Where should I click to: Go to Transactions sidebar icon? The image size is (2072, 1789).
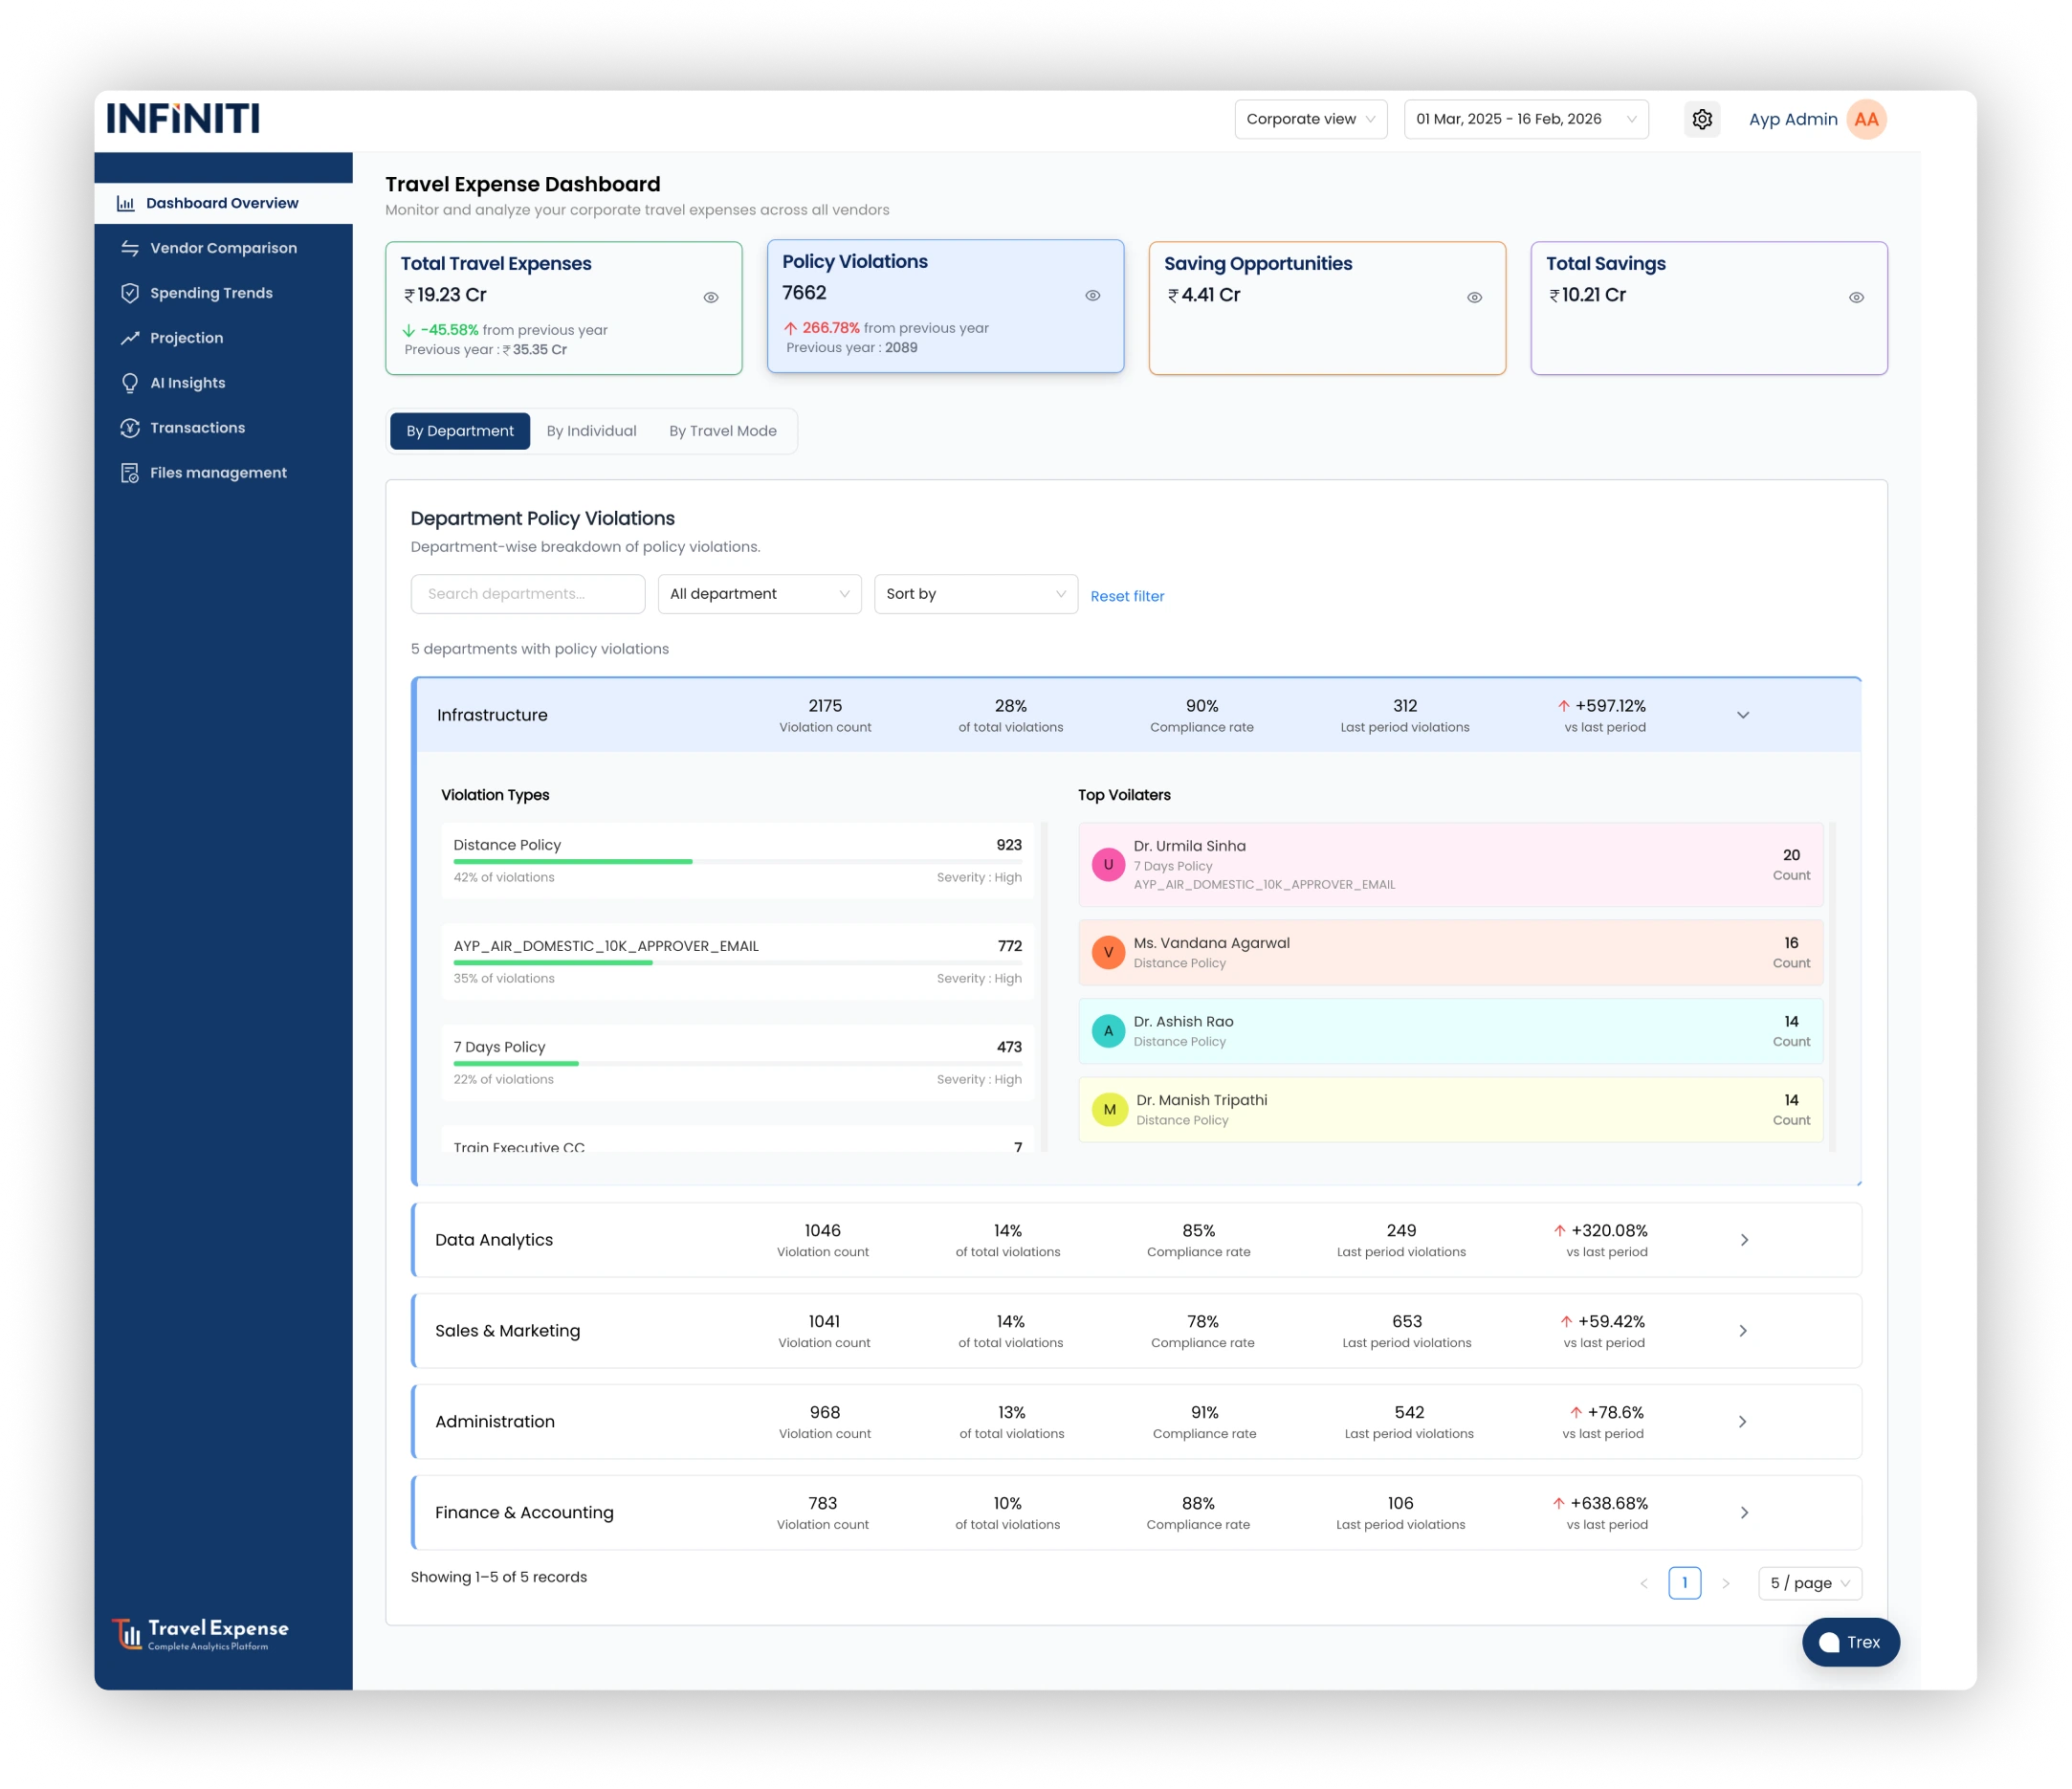tap(130, 428)
